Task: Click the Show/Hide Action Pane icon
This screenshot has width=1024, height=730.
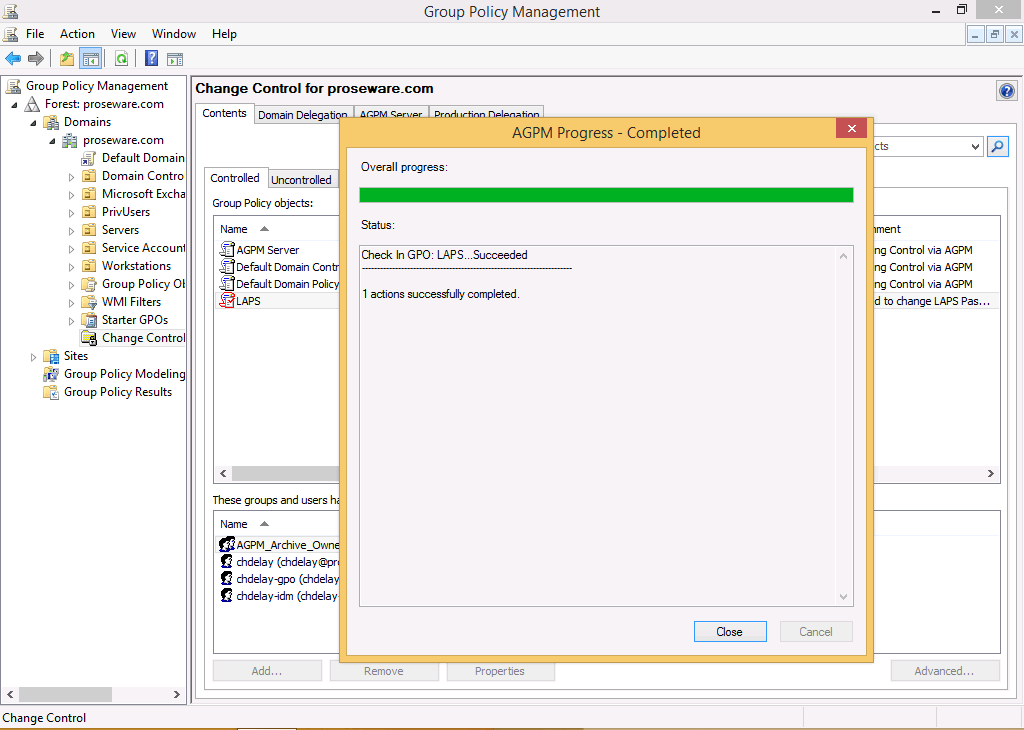Action: (x=175, y=59)
